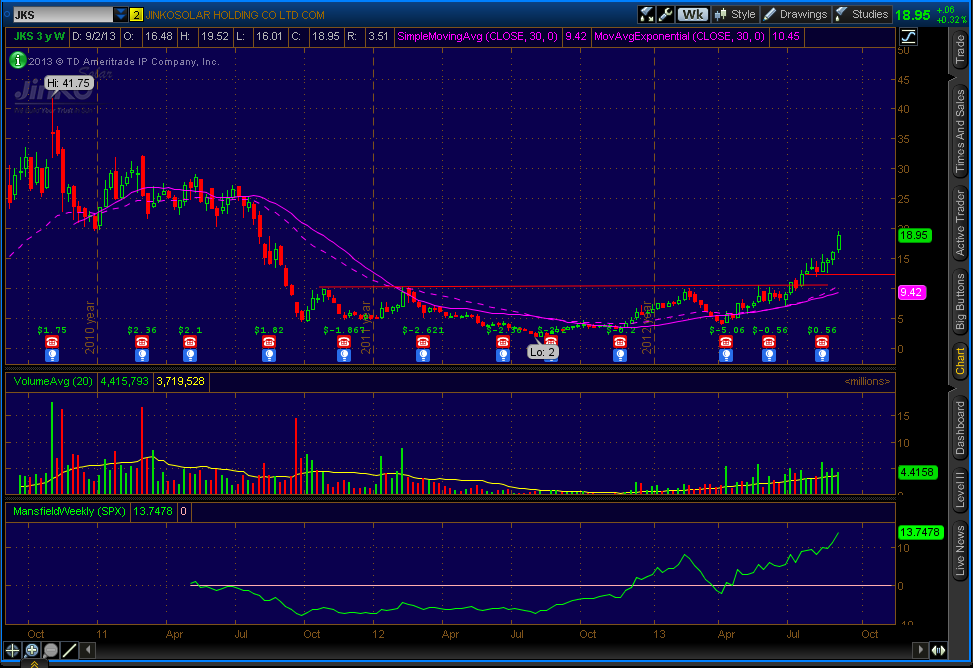Open the Studies menu
The image size is (973, 668).
pyautogui.click(x=861, y=14)
